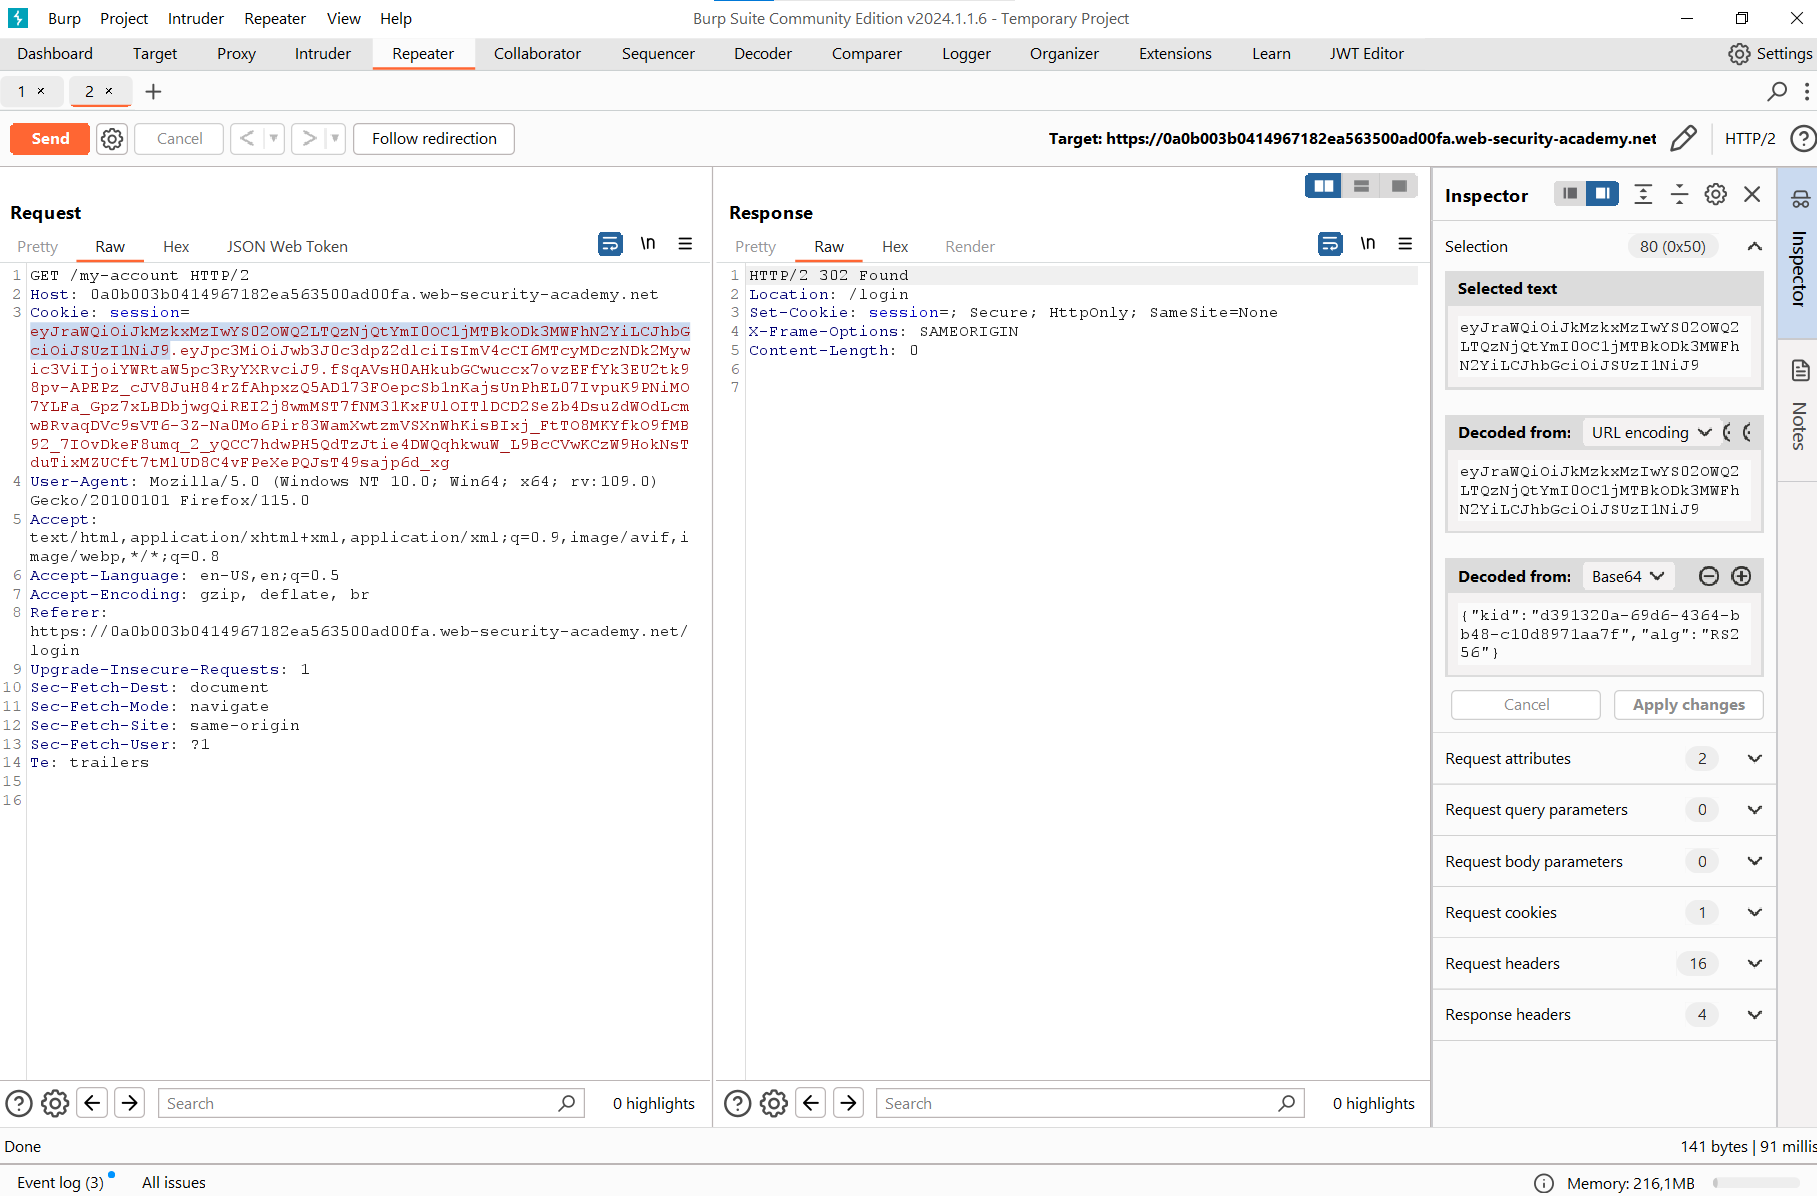This screenshot has width=1817, height=1196.
Task: Toggle response non-printable characters \n icon
Action: pyautogui.click(x=1368, y=244)
